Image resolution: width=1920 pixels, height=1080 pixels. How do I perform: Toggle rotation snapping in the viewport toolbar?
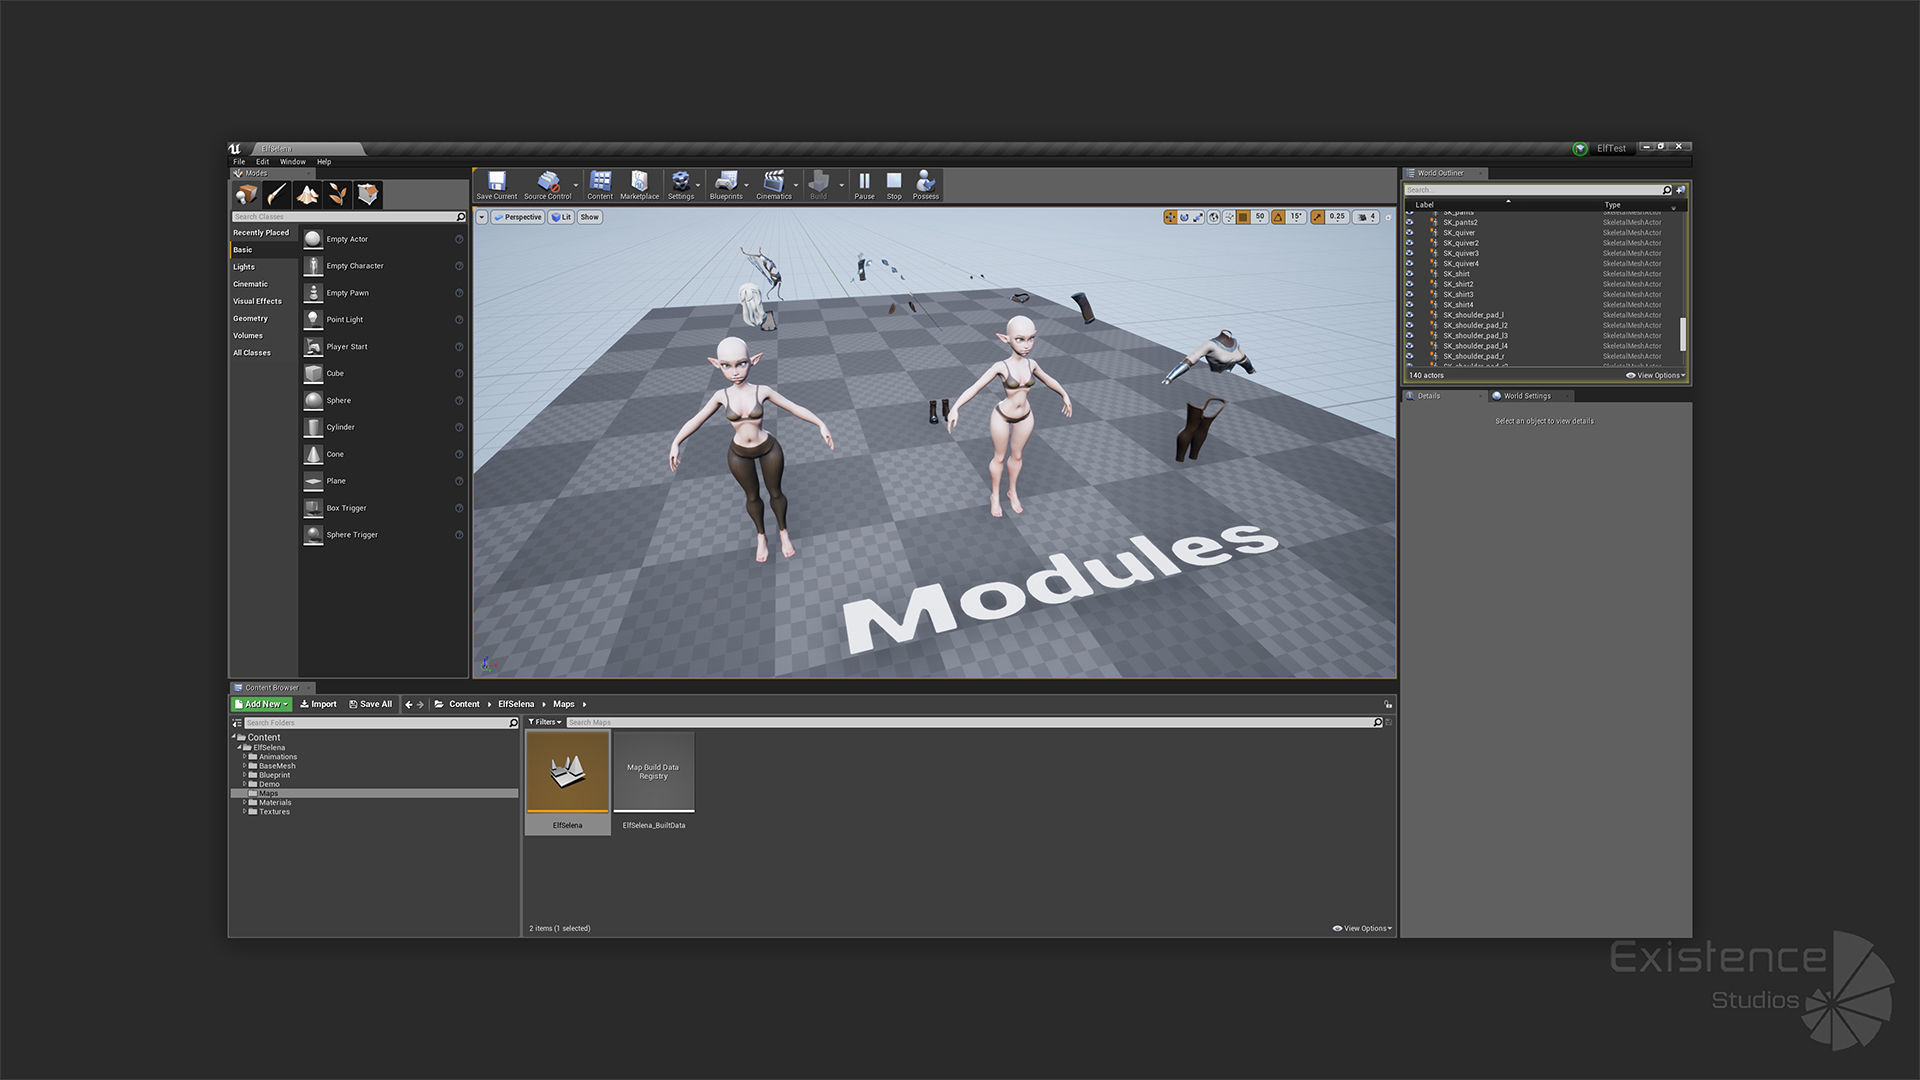tap(1278, 217)
